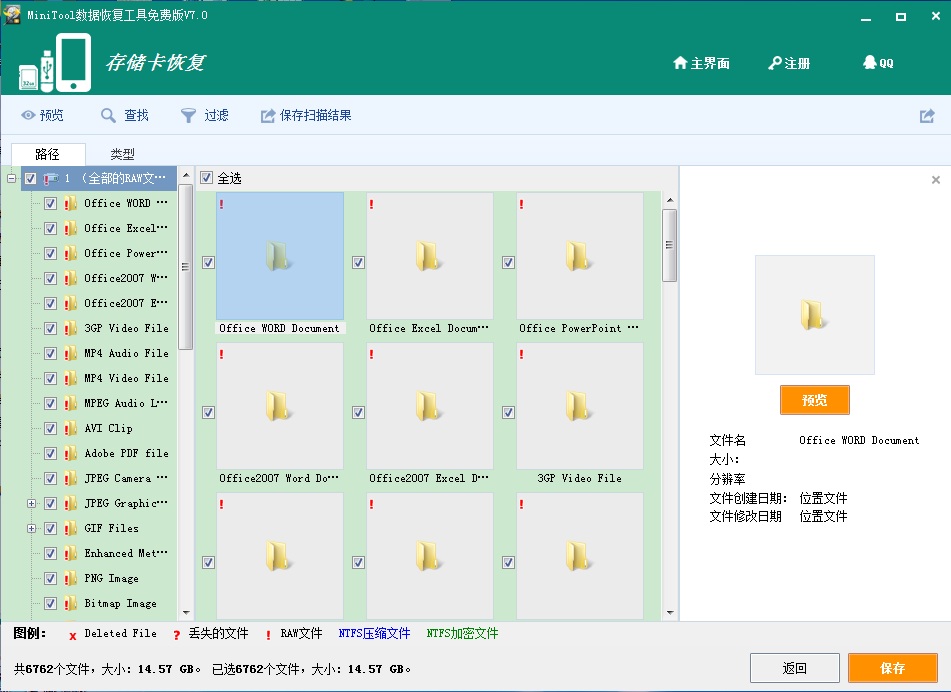Toggle the 全选 checkbox
Image resolution: width=951 pixels, height=692 pixels.
(x=207, y=178)
